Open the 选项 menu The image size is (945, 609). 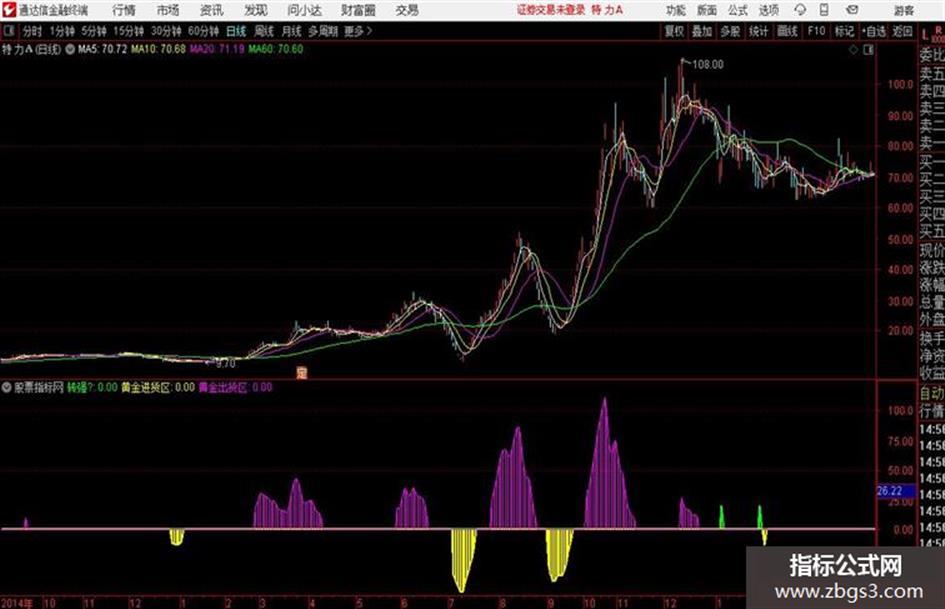pyautogui.click(x=768, y=10)
